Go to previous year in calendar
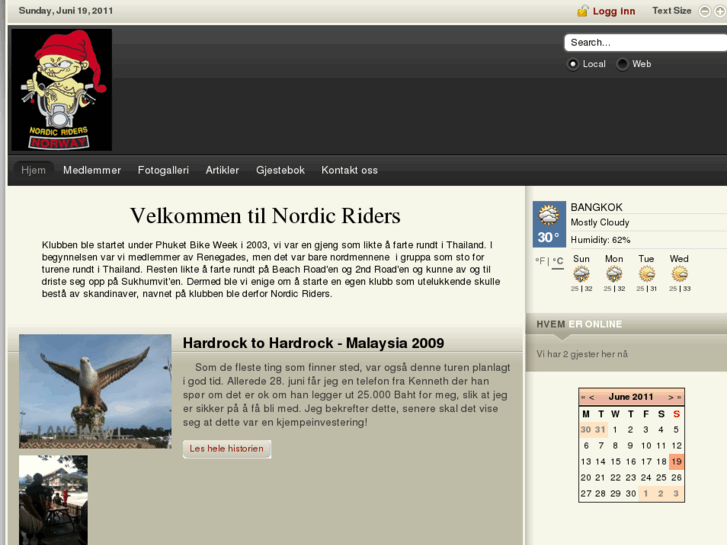The image size is (727, 545). (x=583, y=398)
